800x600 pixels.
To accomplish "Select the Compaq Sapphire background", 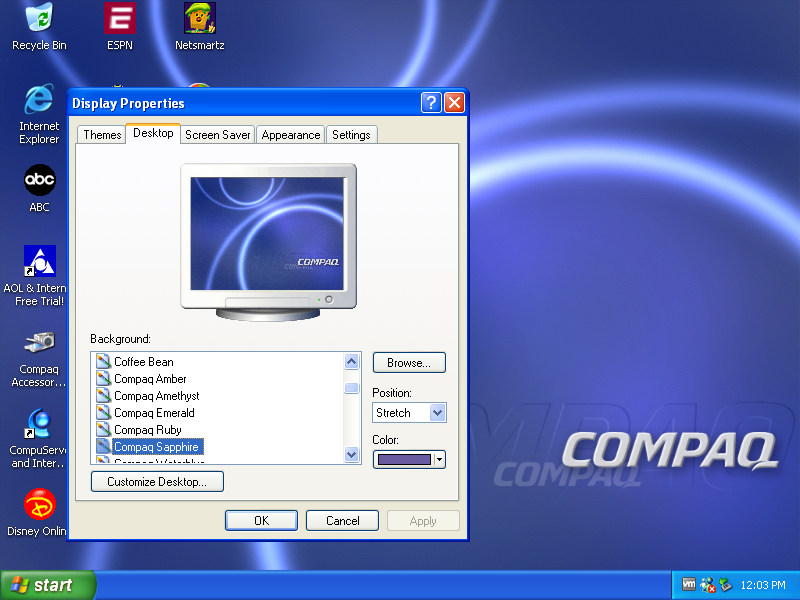I will pyautogui.click(x=157, y=446).
